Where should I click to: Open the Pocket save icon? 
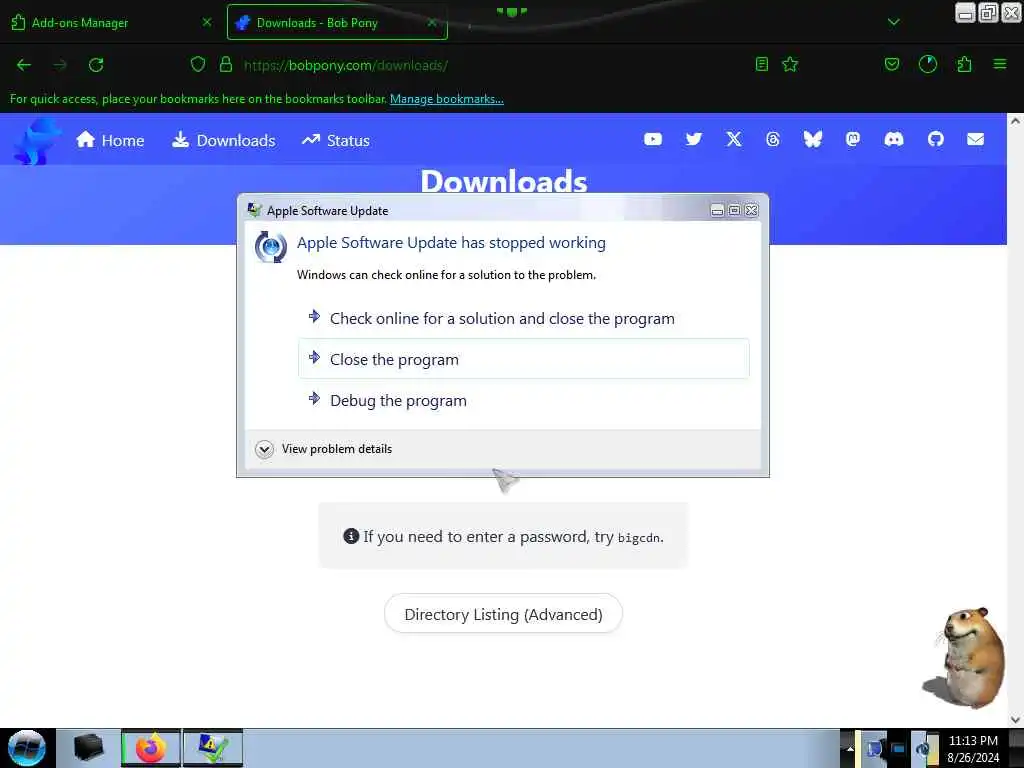click(x=892, y=64)
